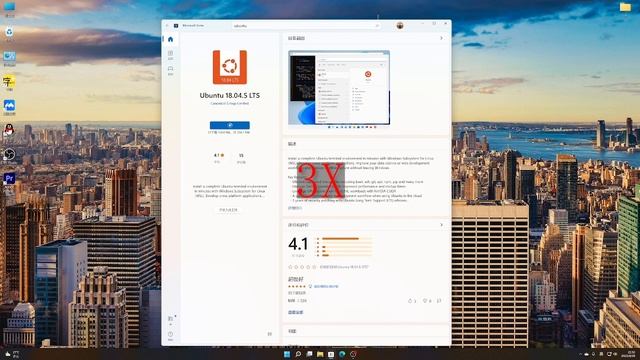
Task: Click the blue install button under Ubuntu 18.04.5 LTS
Action: coord(230,125)
